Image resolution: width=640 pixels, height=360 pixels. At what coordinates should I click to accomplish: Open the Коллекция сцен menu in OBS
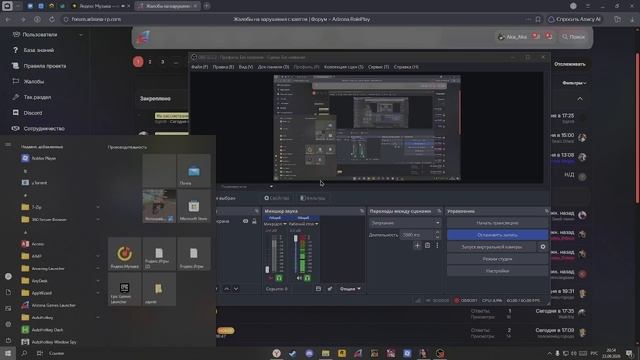pyautogui.click(x=343, y=67)
